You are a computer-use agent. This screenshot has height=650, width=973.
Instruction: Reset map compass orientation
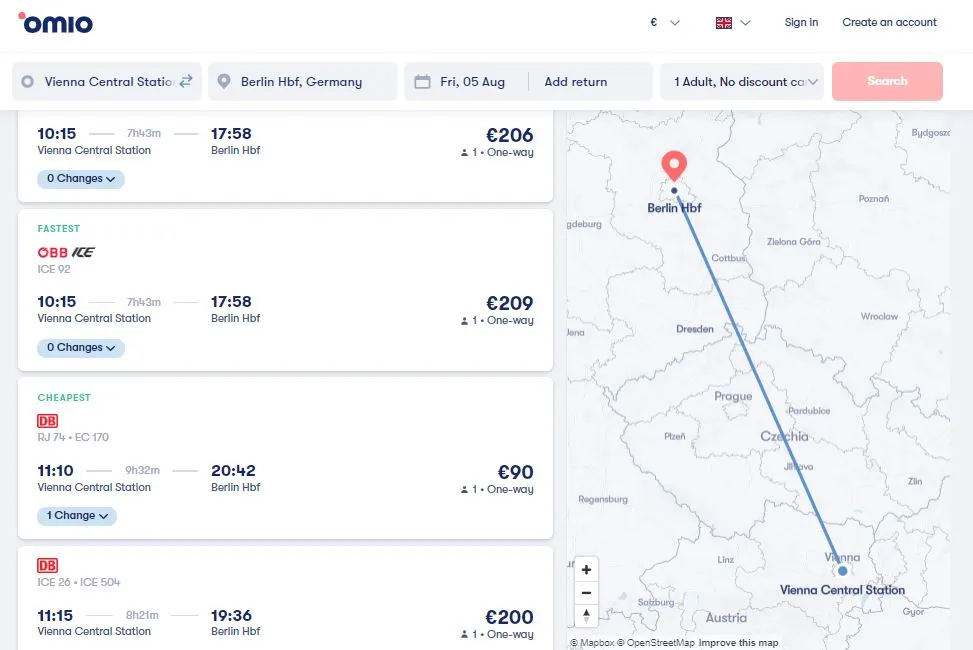[586, 616]
